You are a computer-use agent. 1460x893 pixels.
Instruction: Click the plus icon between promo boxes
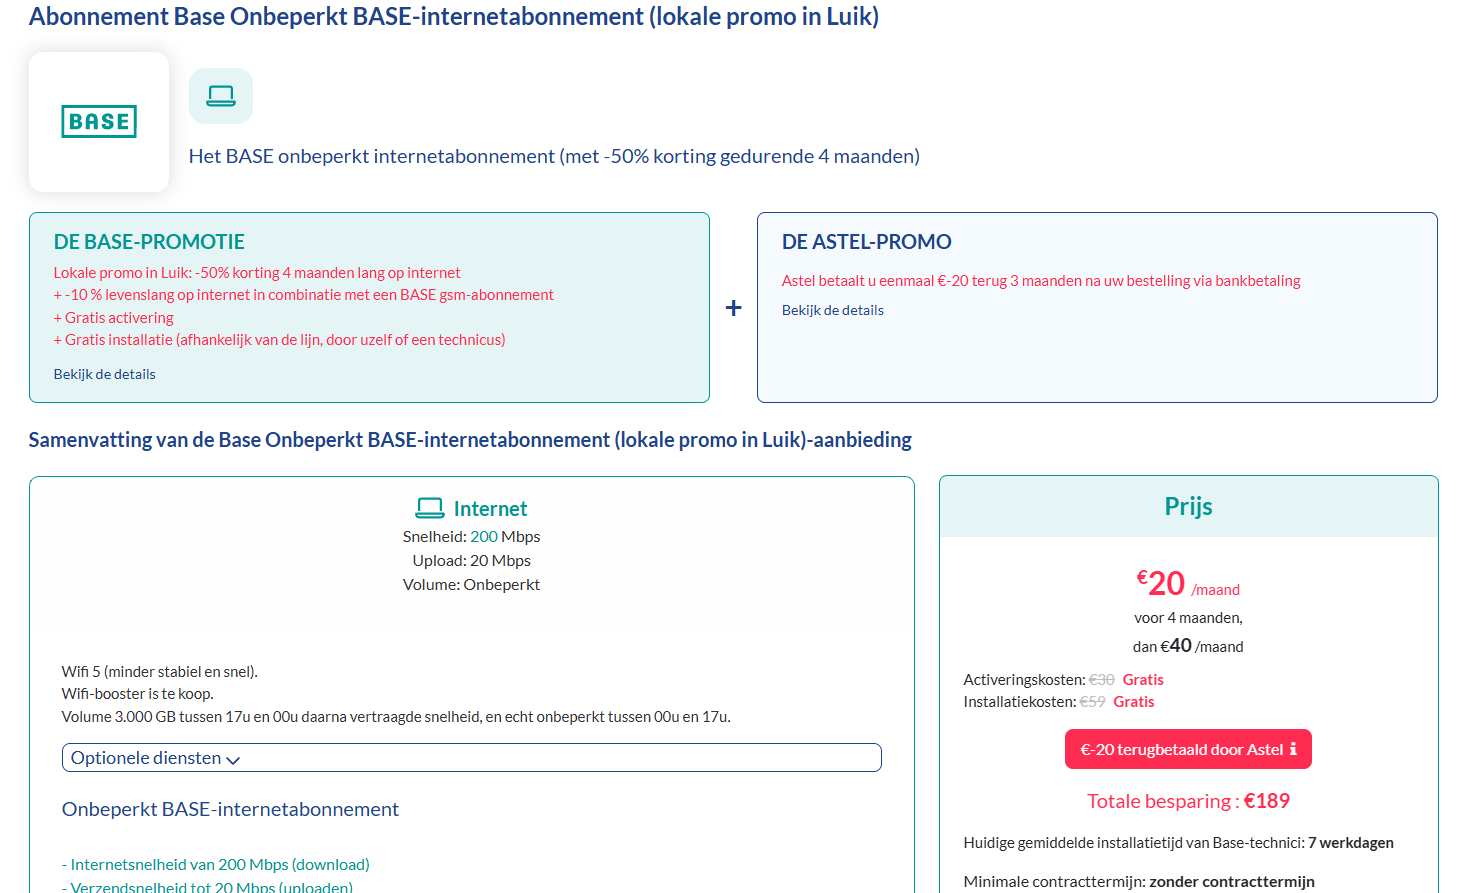tap(733, 308)
